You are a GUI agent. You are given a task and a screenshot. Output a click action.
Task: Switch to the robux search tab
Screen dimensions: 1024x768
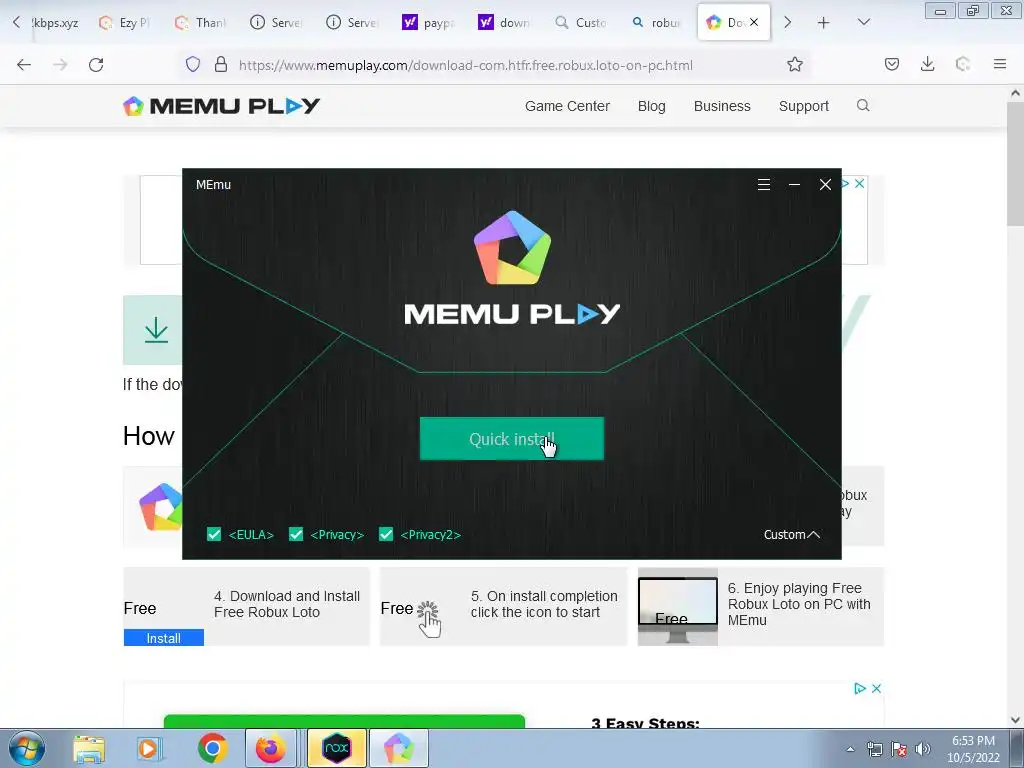pyautogui.click(x=657, y=22)
